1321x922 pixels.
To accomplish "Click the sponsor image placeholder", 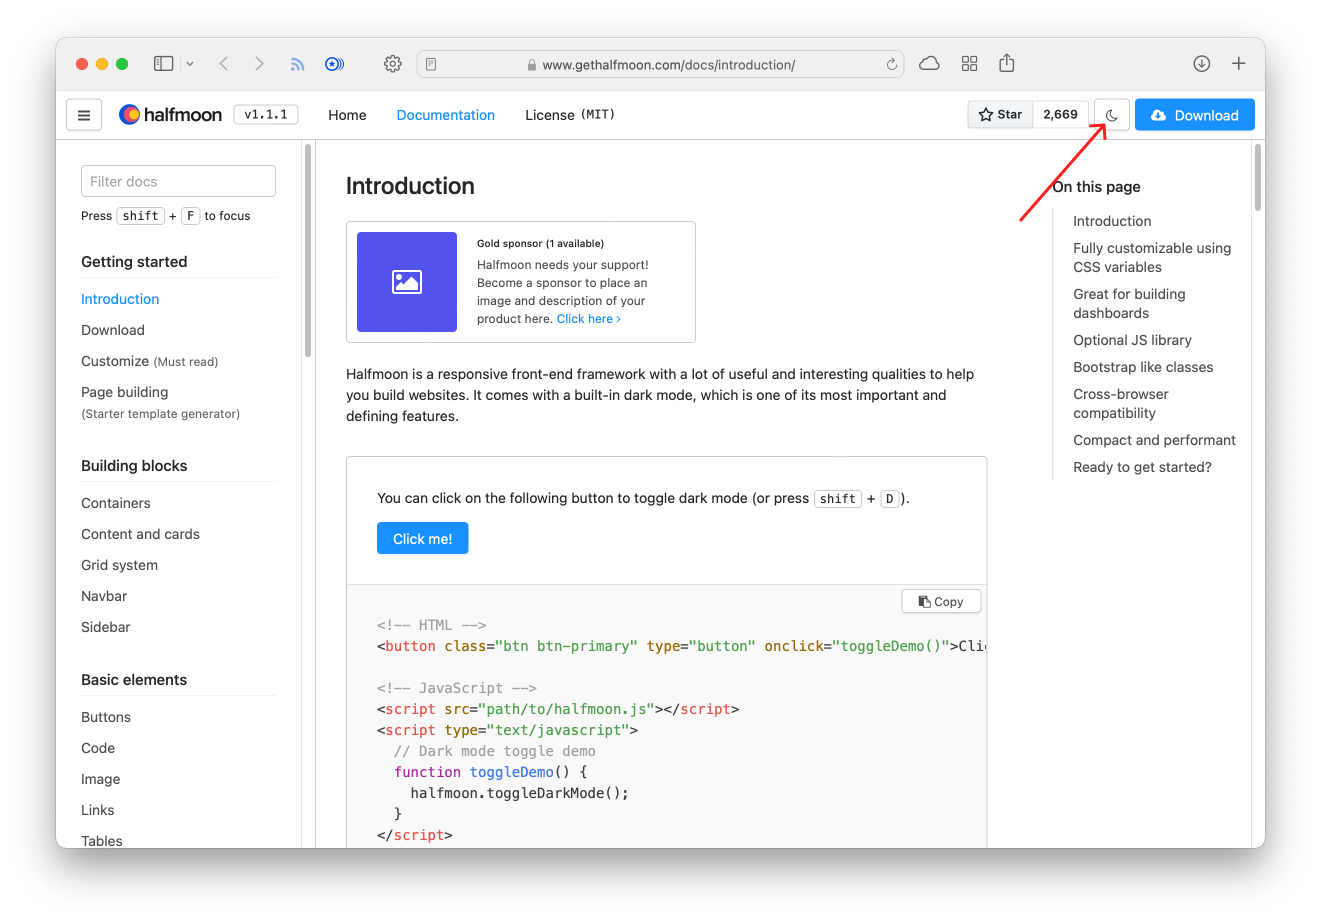I will click(x=407, y=282).
